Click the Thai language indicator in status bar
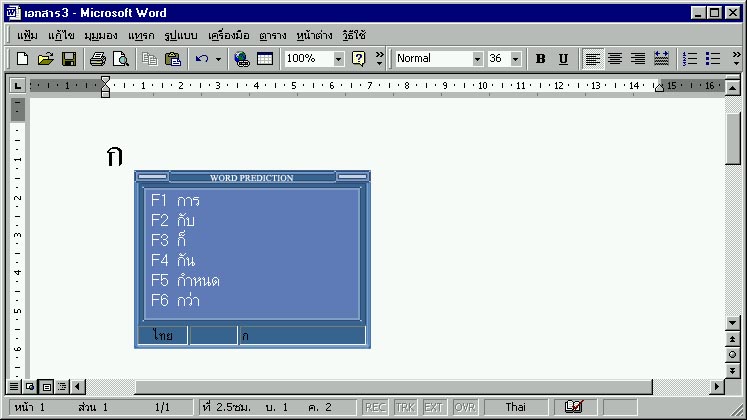 pyautogui.click(x=515, y=407)
